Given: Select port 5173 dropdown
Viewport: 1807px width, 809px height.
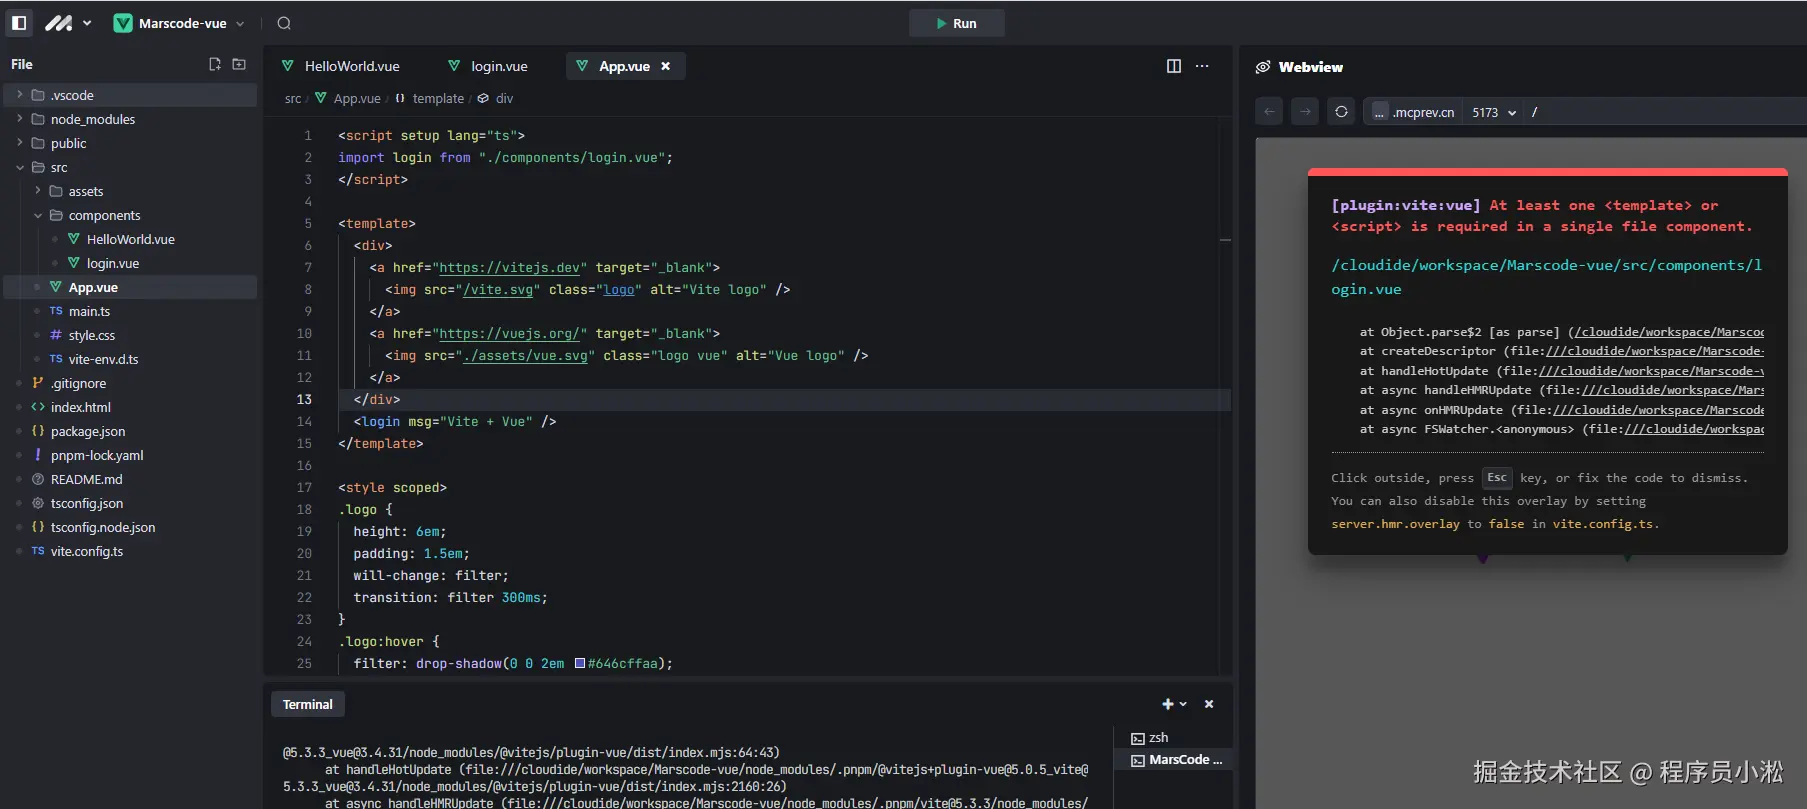Looking at the screenshot, I should tap(1494, 112).
